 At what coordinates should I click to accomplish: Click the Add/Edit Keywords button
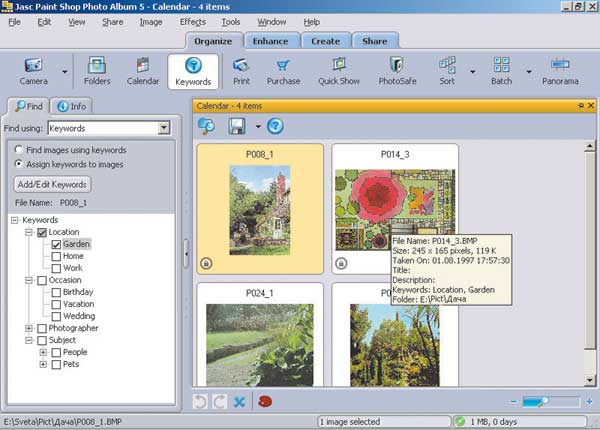(53, 184)
